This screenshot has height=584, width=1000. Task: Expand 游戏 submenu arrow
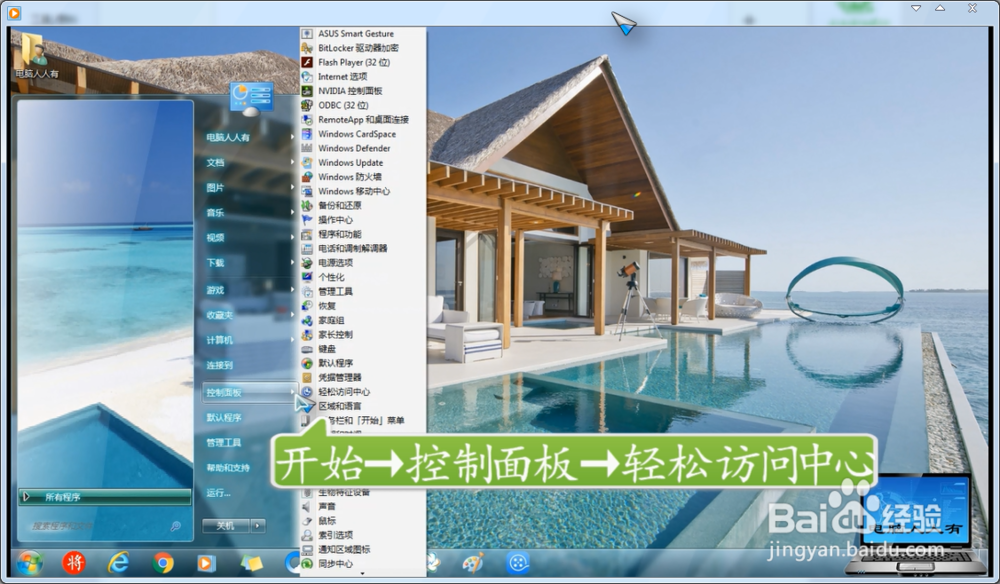click(292, 289)
